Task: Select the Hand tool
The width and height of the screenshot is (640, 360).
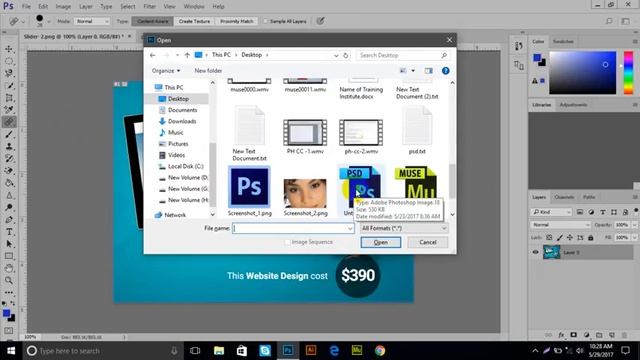Action: coord(9,268)
